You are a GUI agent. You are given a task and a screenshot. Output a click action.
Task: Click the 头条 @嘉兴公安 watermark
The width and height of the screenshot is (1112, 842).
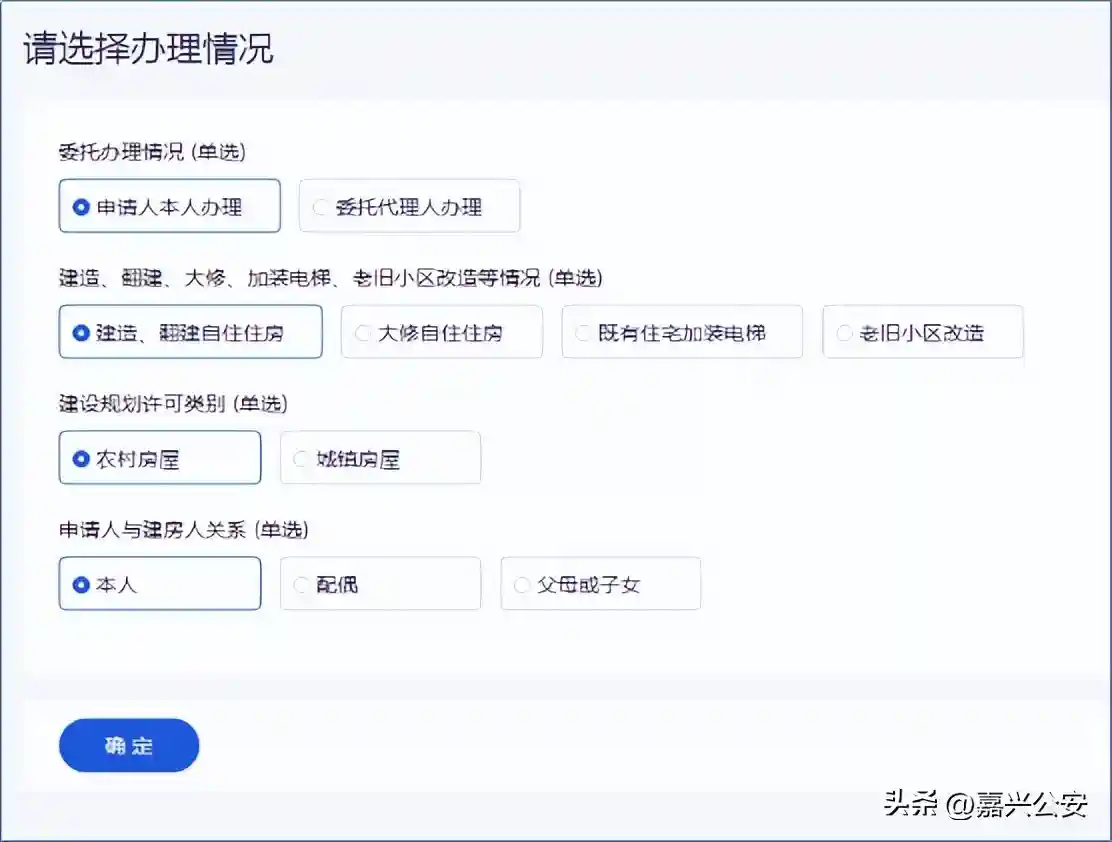985,804
